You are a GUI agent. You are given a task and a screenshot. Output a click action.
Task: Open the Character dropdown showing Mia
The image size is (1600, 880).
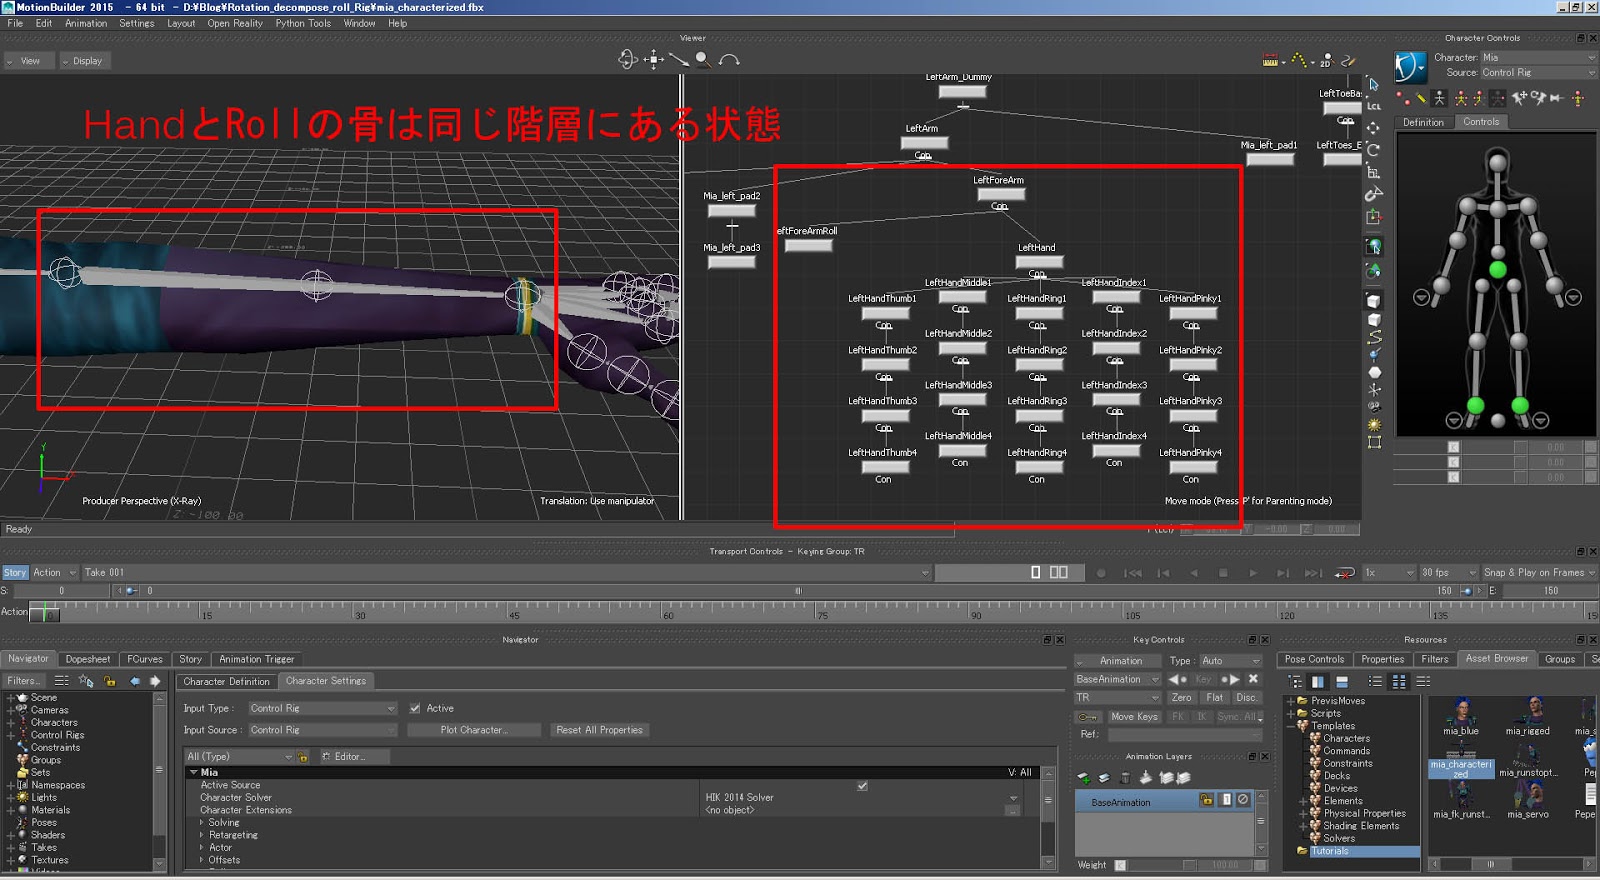tap(1538, 58)
